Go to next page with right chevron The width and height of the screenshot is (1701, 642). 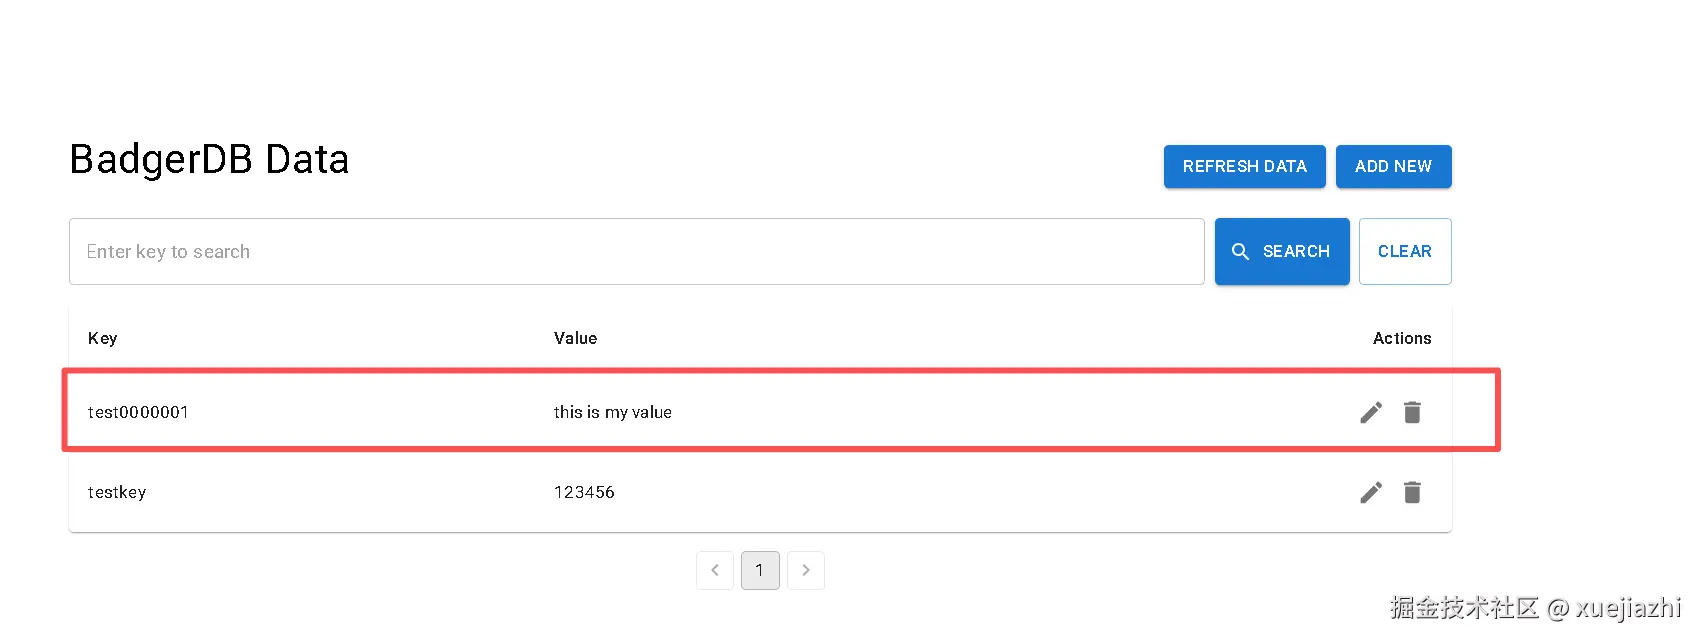[x=806, y=570]
